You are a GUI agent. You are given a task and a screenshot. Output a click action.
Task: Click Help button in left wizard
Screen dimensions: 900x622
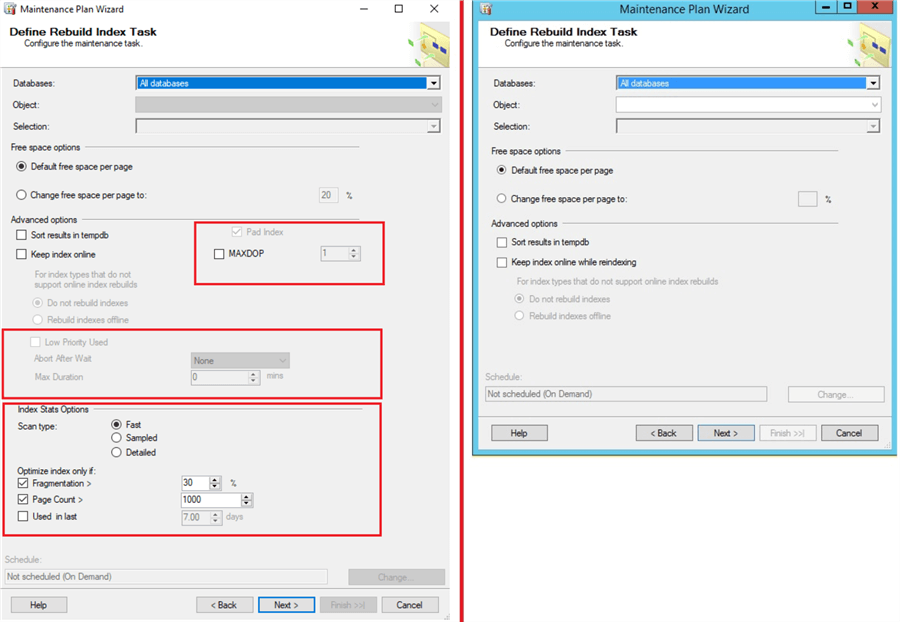click(38, 605)
